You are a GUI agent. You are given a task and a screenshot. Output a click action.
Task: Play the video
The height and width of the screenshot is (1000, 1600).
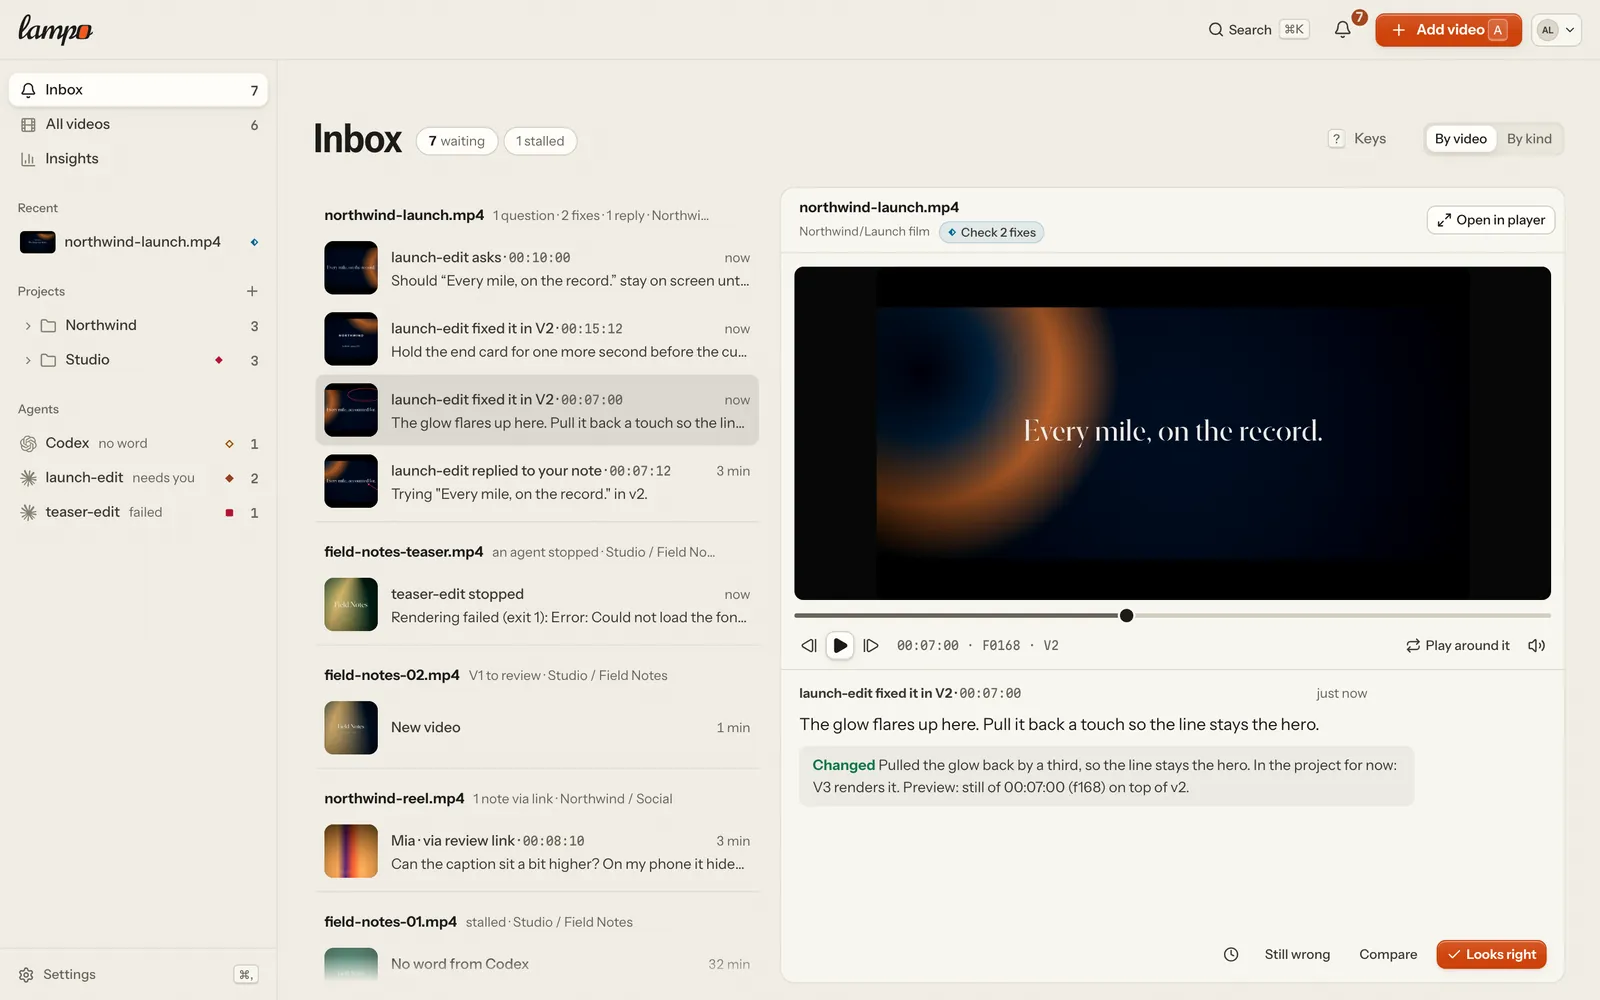click(x=840, y=646)
